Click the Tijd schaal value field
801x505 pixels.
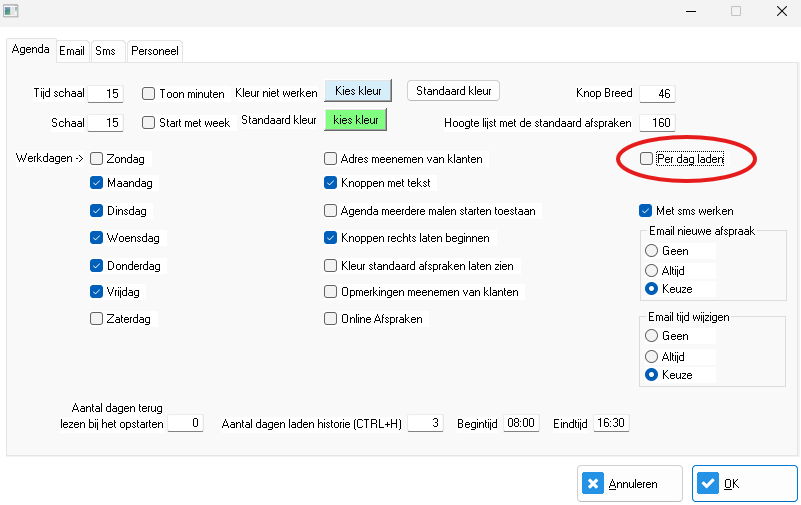click(x=105, y=94)
